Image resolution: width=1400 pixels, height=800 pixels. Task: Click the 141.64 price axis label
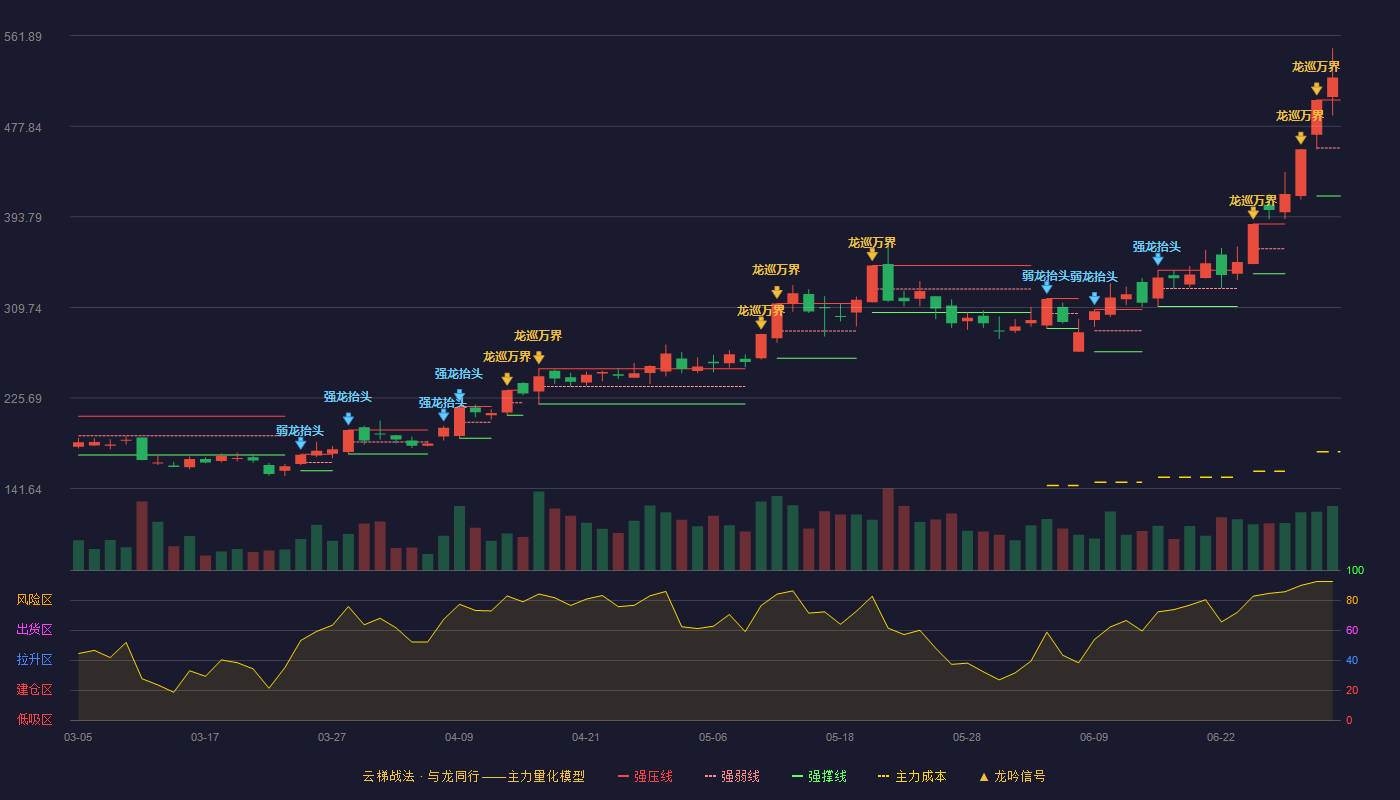pos(23,489)
